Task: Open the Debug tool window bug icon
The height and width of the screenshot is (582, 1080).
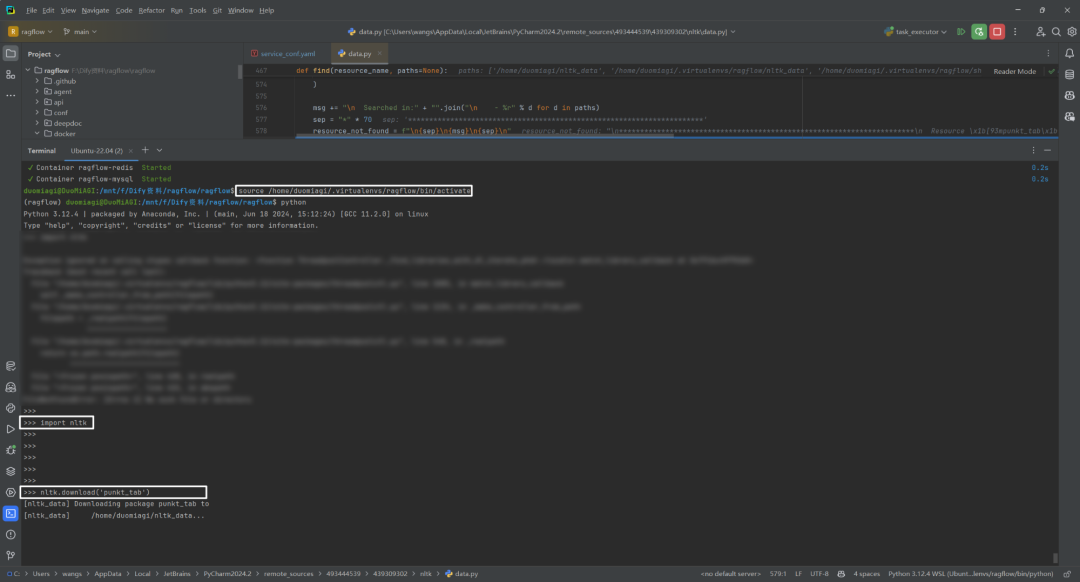Action: pos(10,450)
